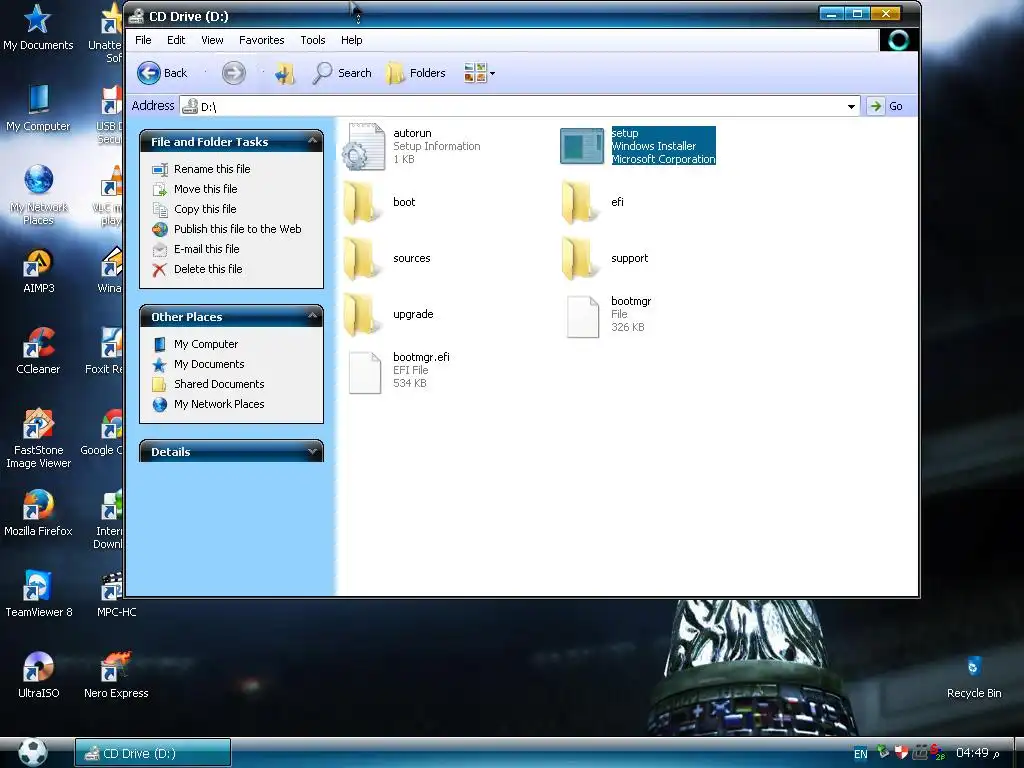Select the autorun setup information file

click(x=411, y=146)
